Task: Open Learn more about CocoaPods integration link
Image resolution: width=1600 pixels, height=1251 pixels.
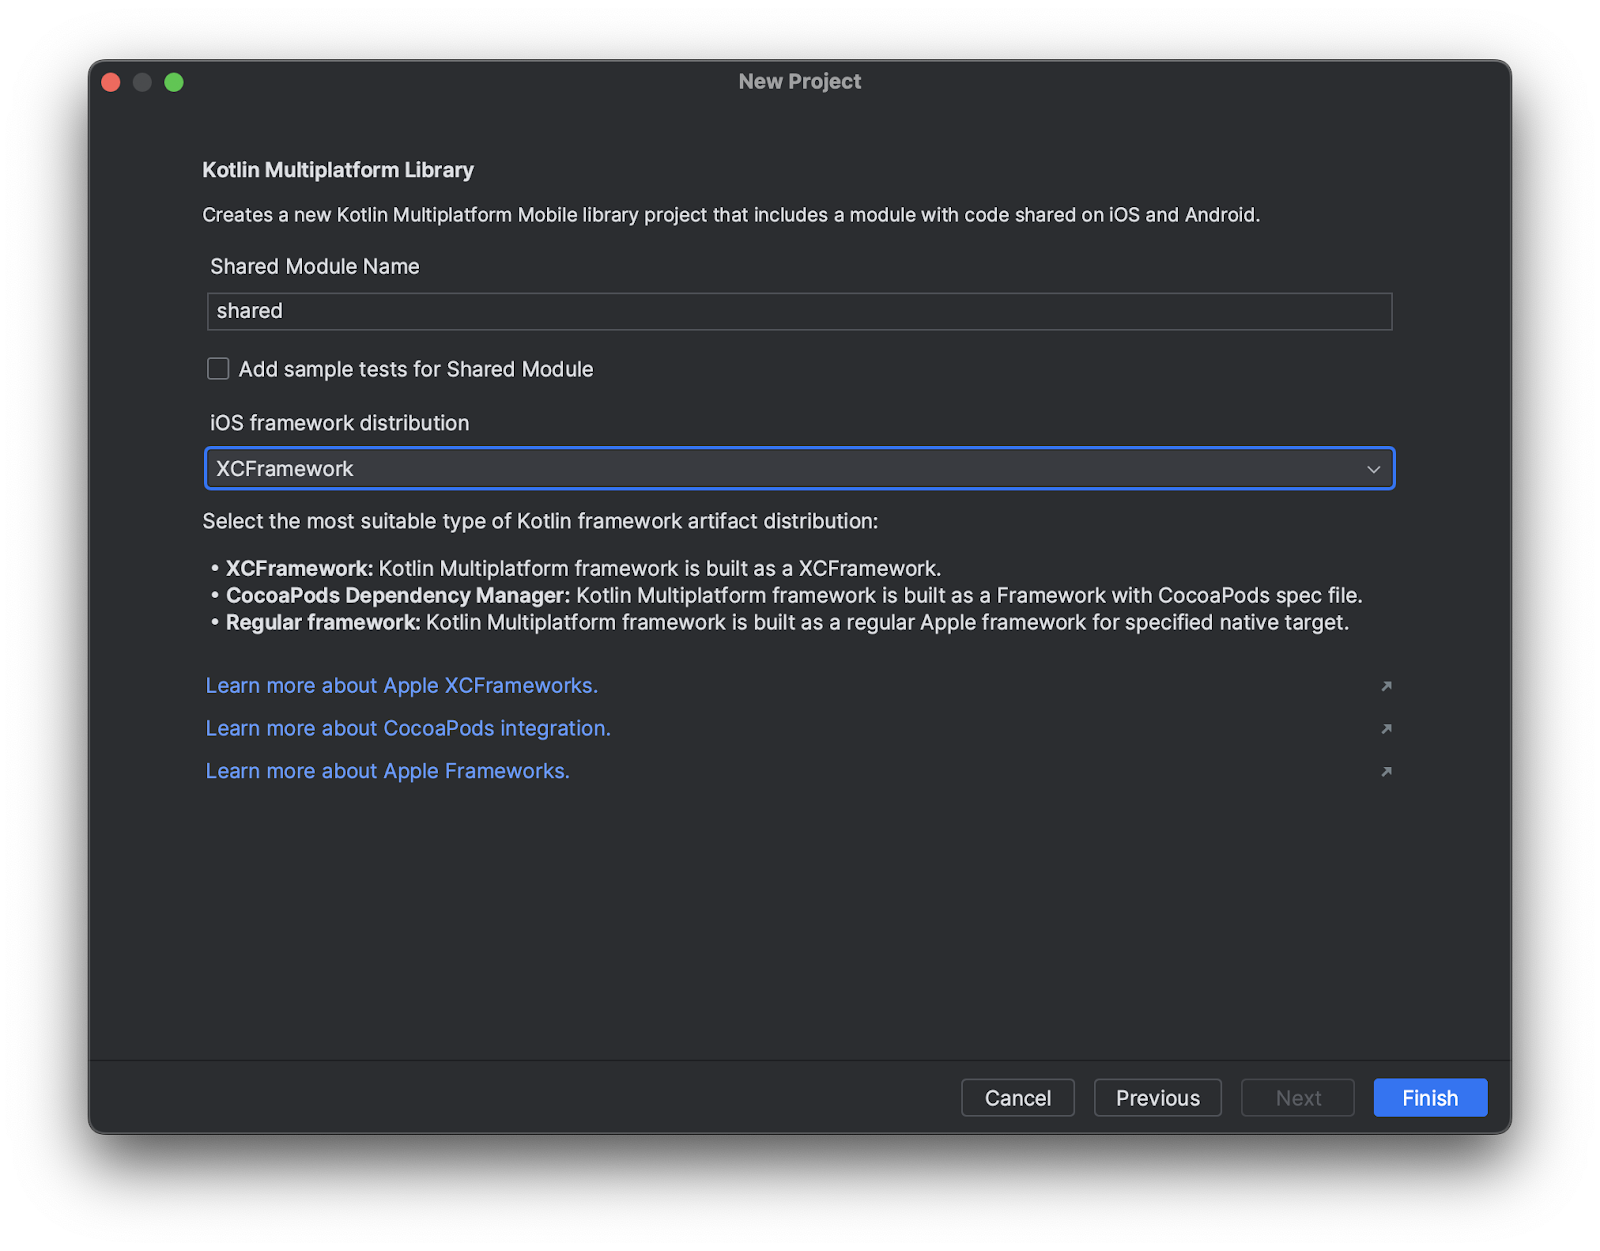Action: tap(408, 728)
